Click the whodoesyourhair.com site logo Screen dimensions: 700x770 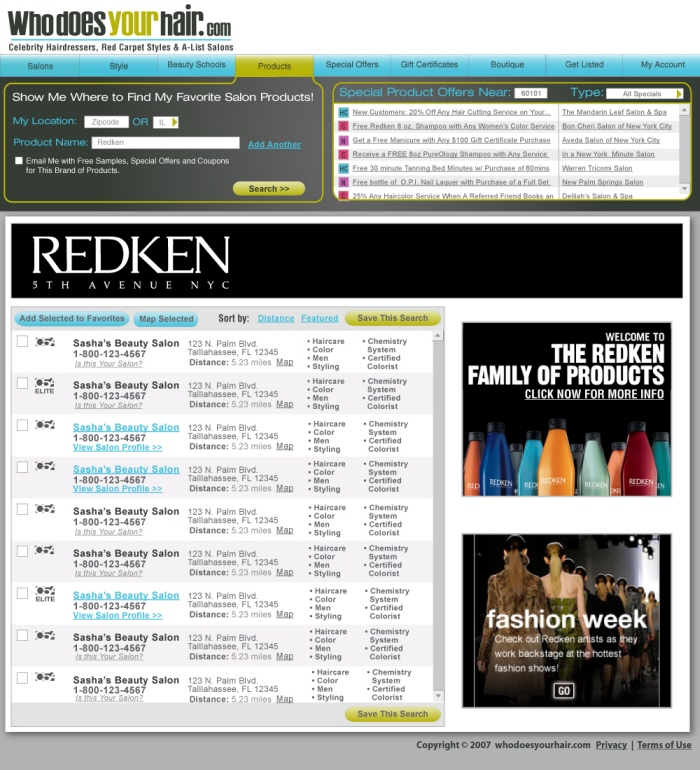[120, 28]
